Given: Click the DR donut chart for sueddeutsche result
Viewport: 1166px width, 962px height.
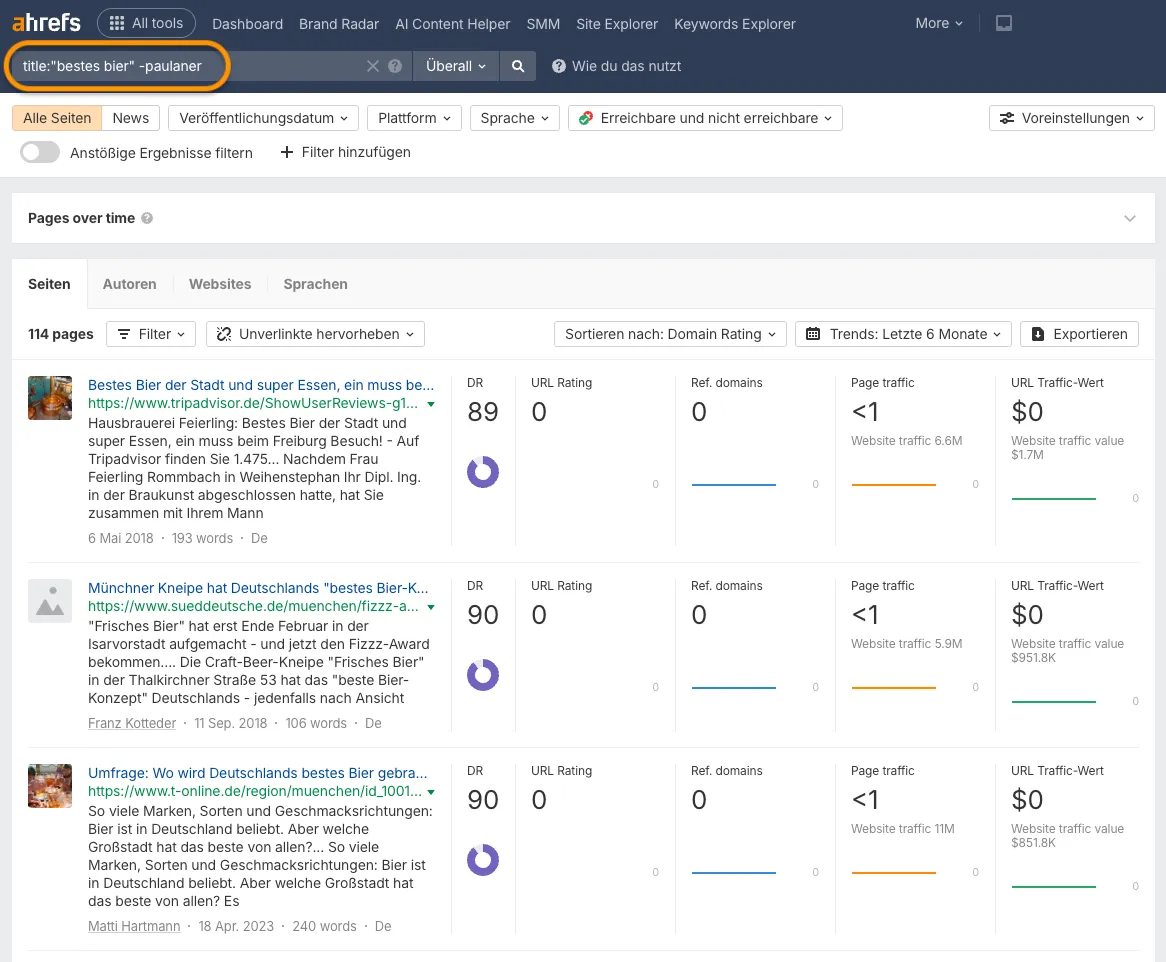Looking at the screenshot, I should [x=483, y=675].
